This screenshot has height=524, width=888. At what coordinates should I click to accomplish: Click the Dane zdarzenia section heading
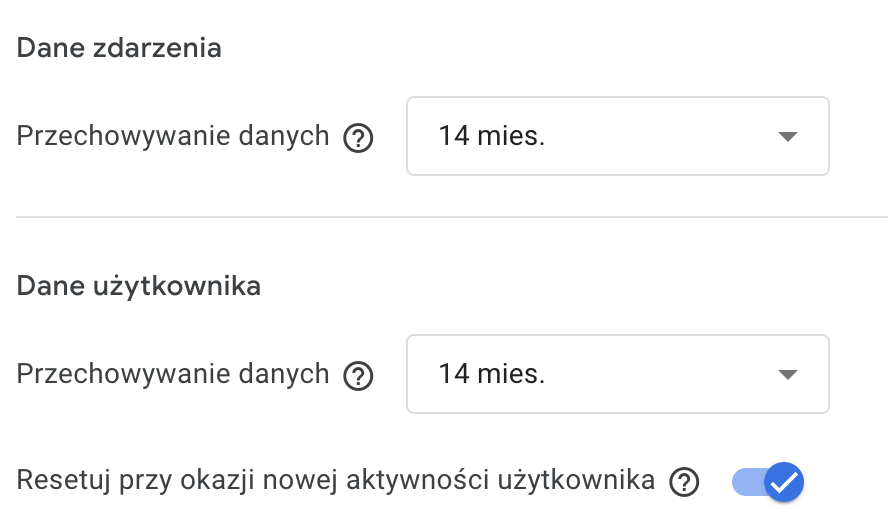pos(119,48)
